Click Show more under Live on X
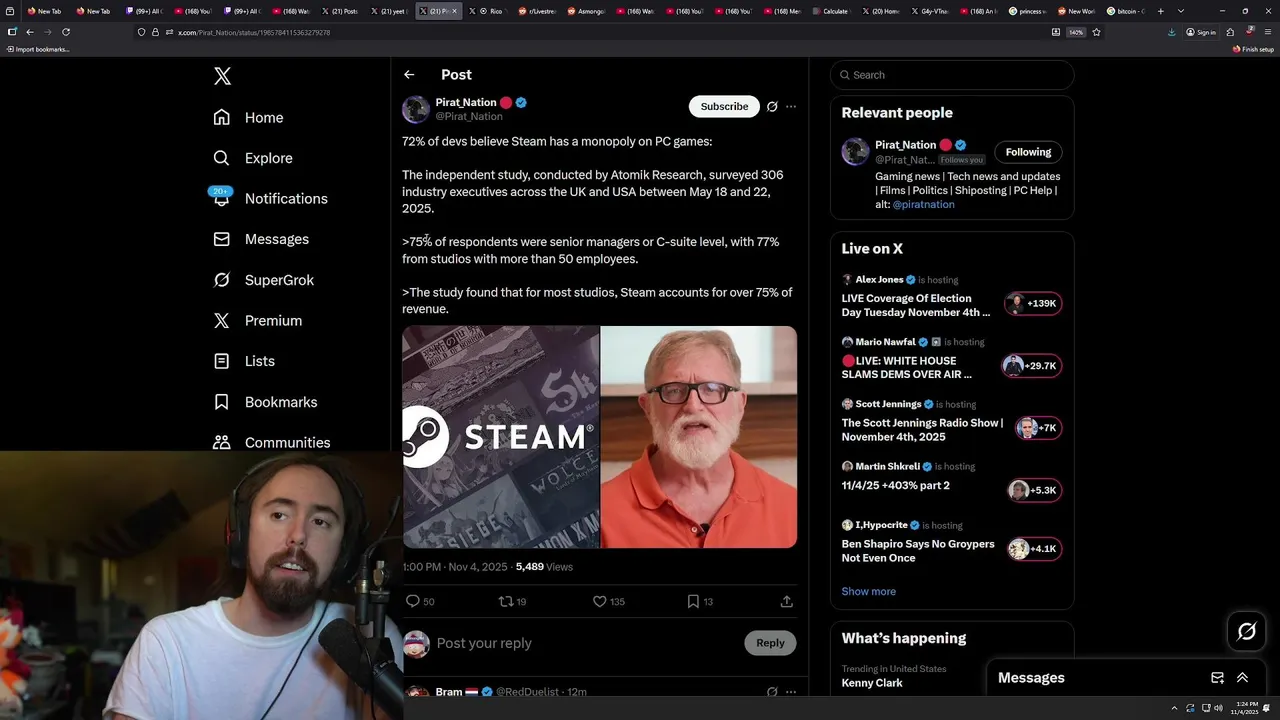 click(868, 591)
